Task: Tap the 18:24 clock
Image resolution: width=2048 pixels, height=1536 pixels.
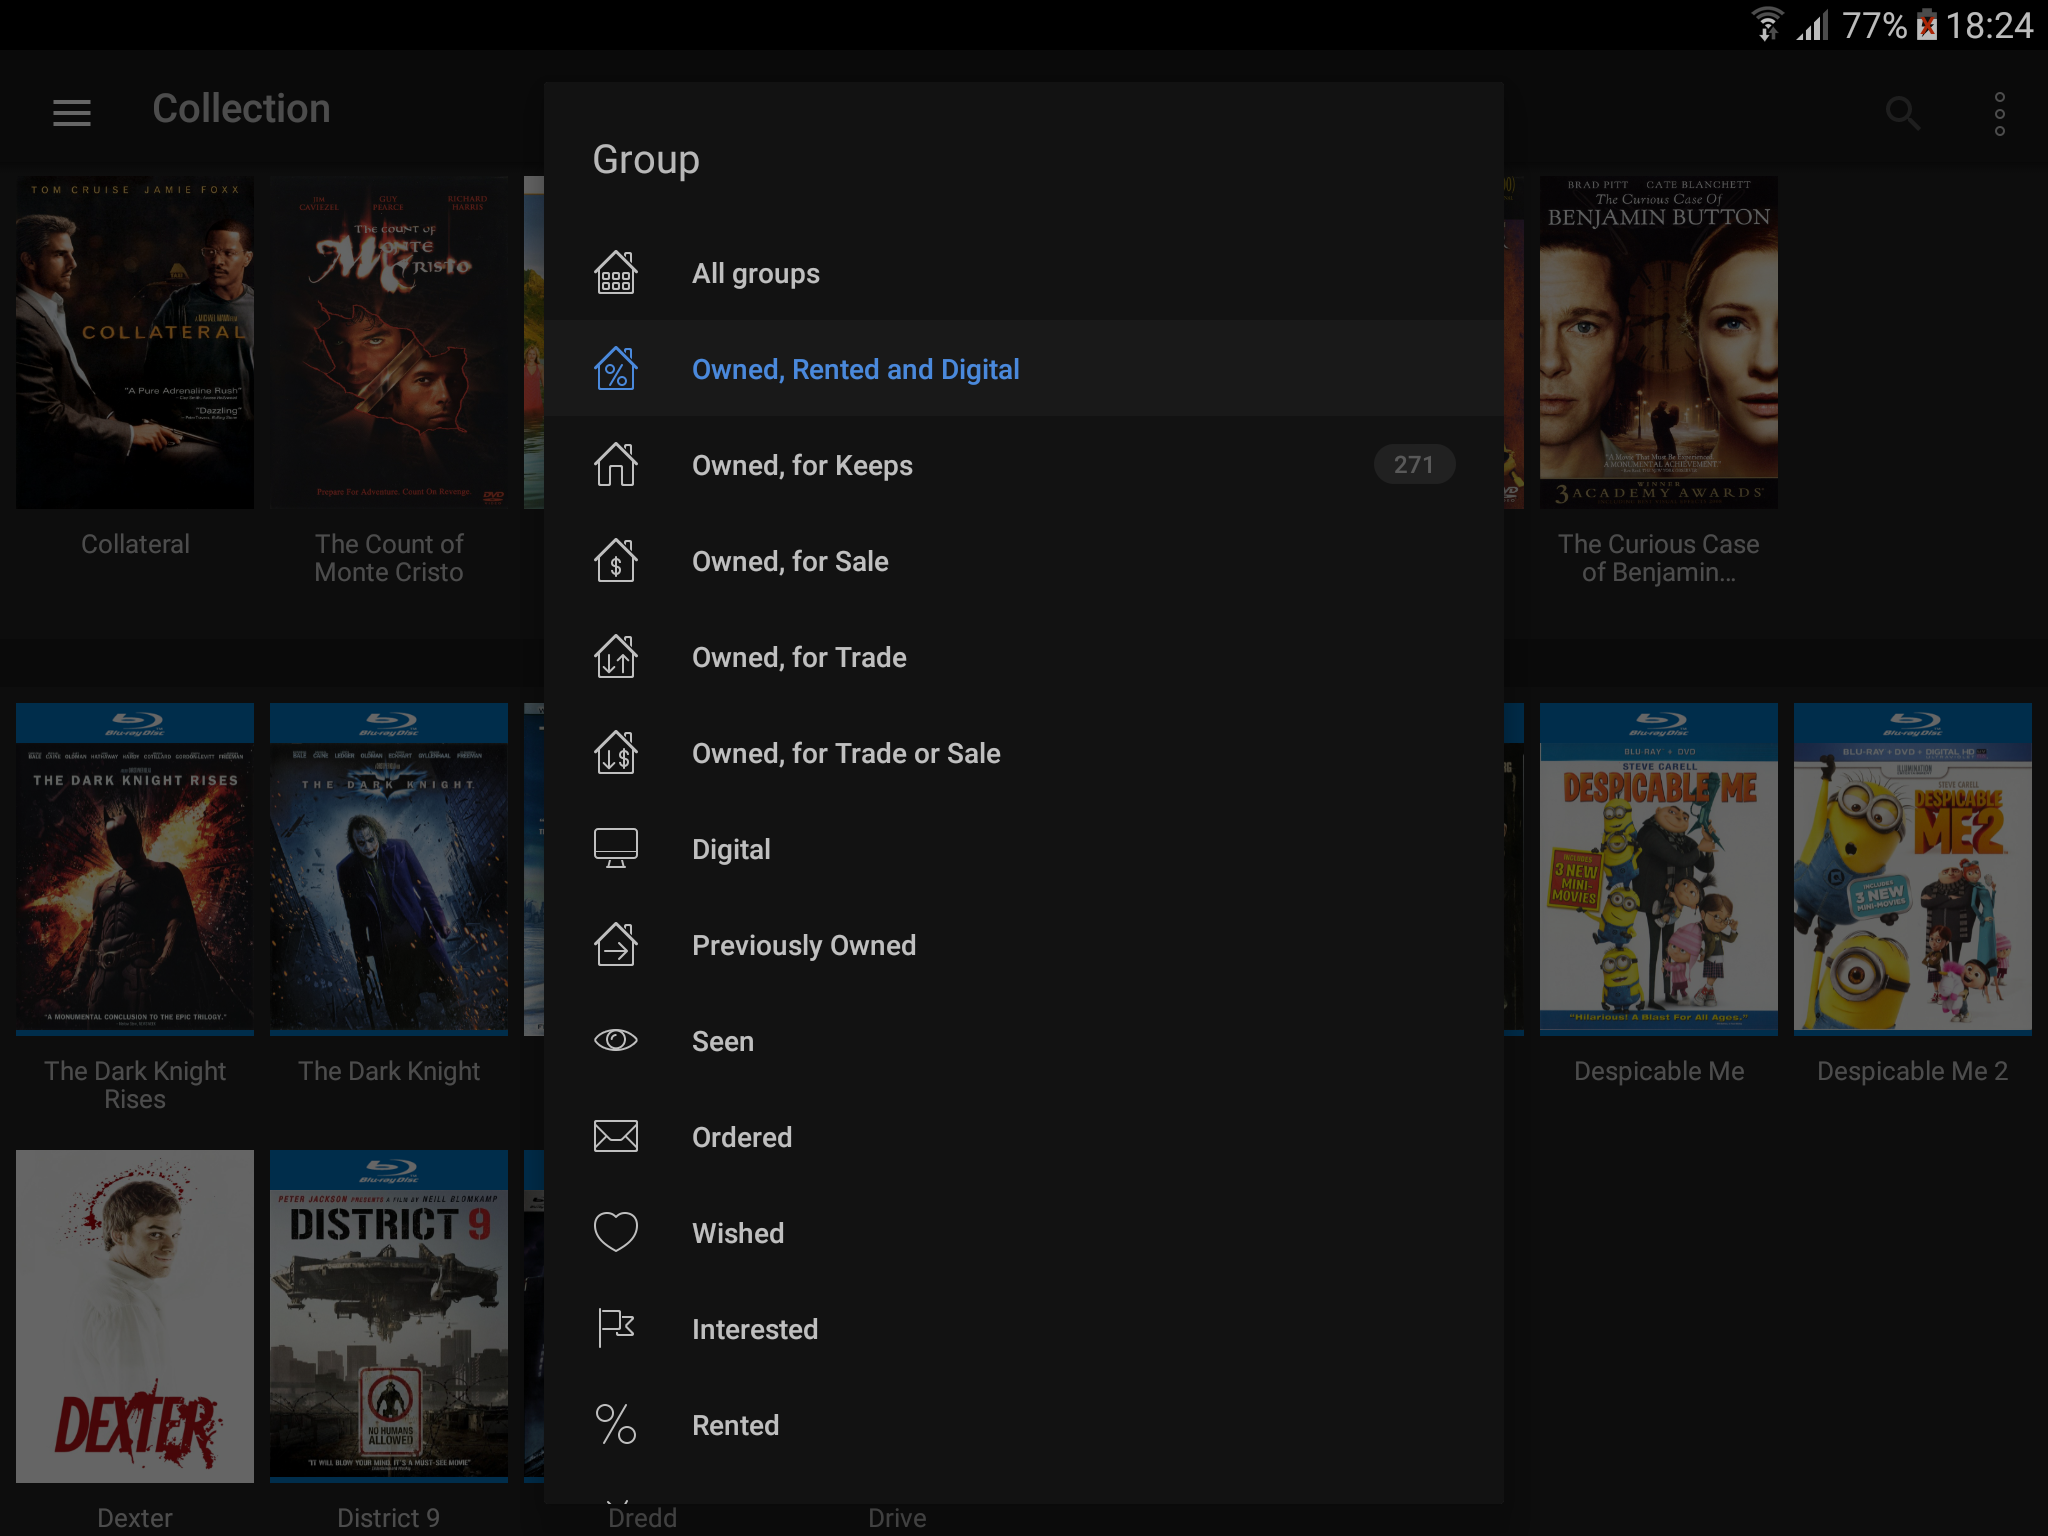Action: tap(1989, 25)
